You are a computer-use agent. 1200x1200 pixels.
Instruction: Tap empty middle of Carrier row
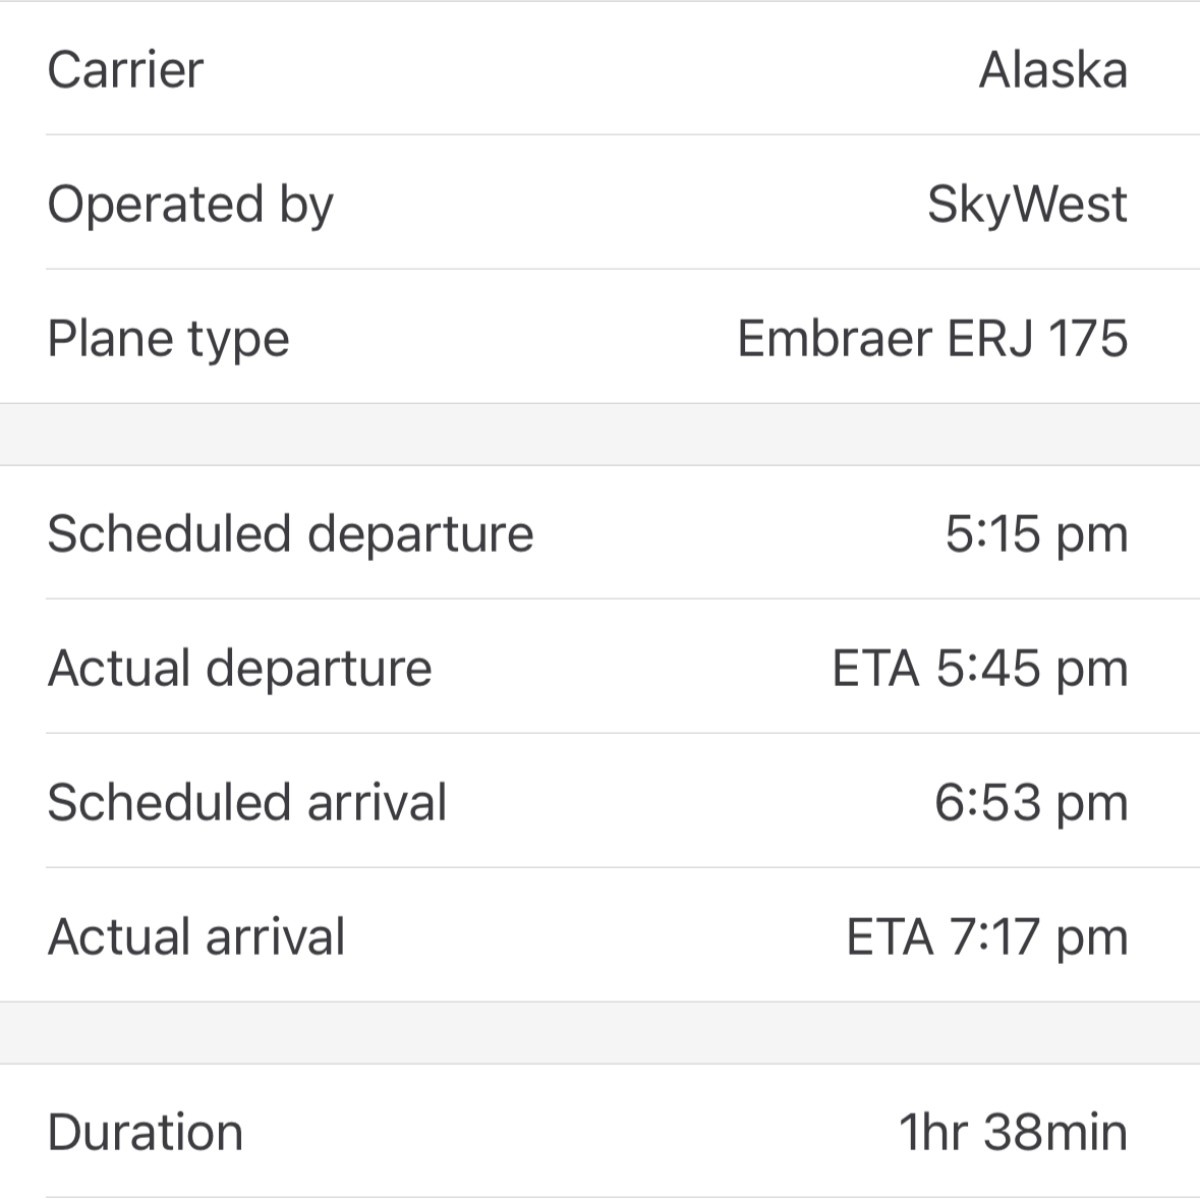coord(590,70)
